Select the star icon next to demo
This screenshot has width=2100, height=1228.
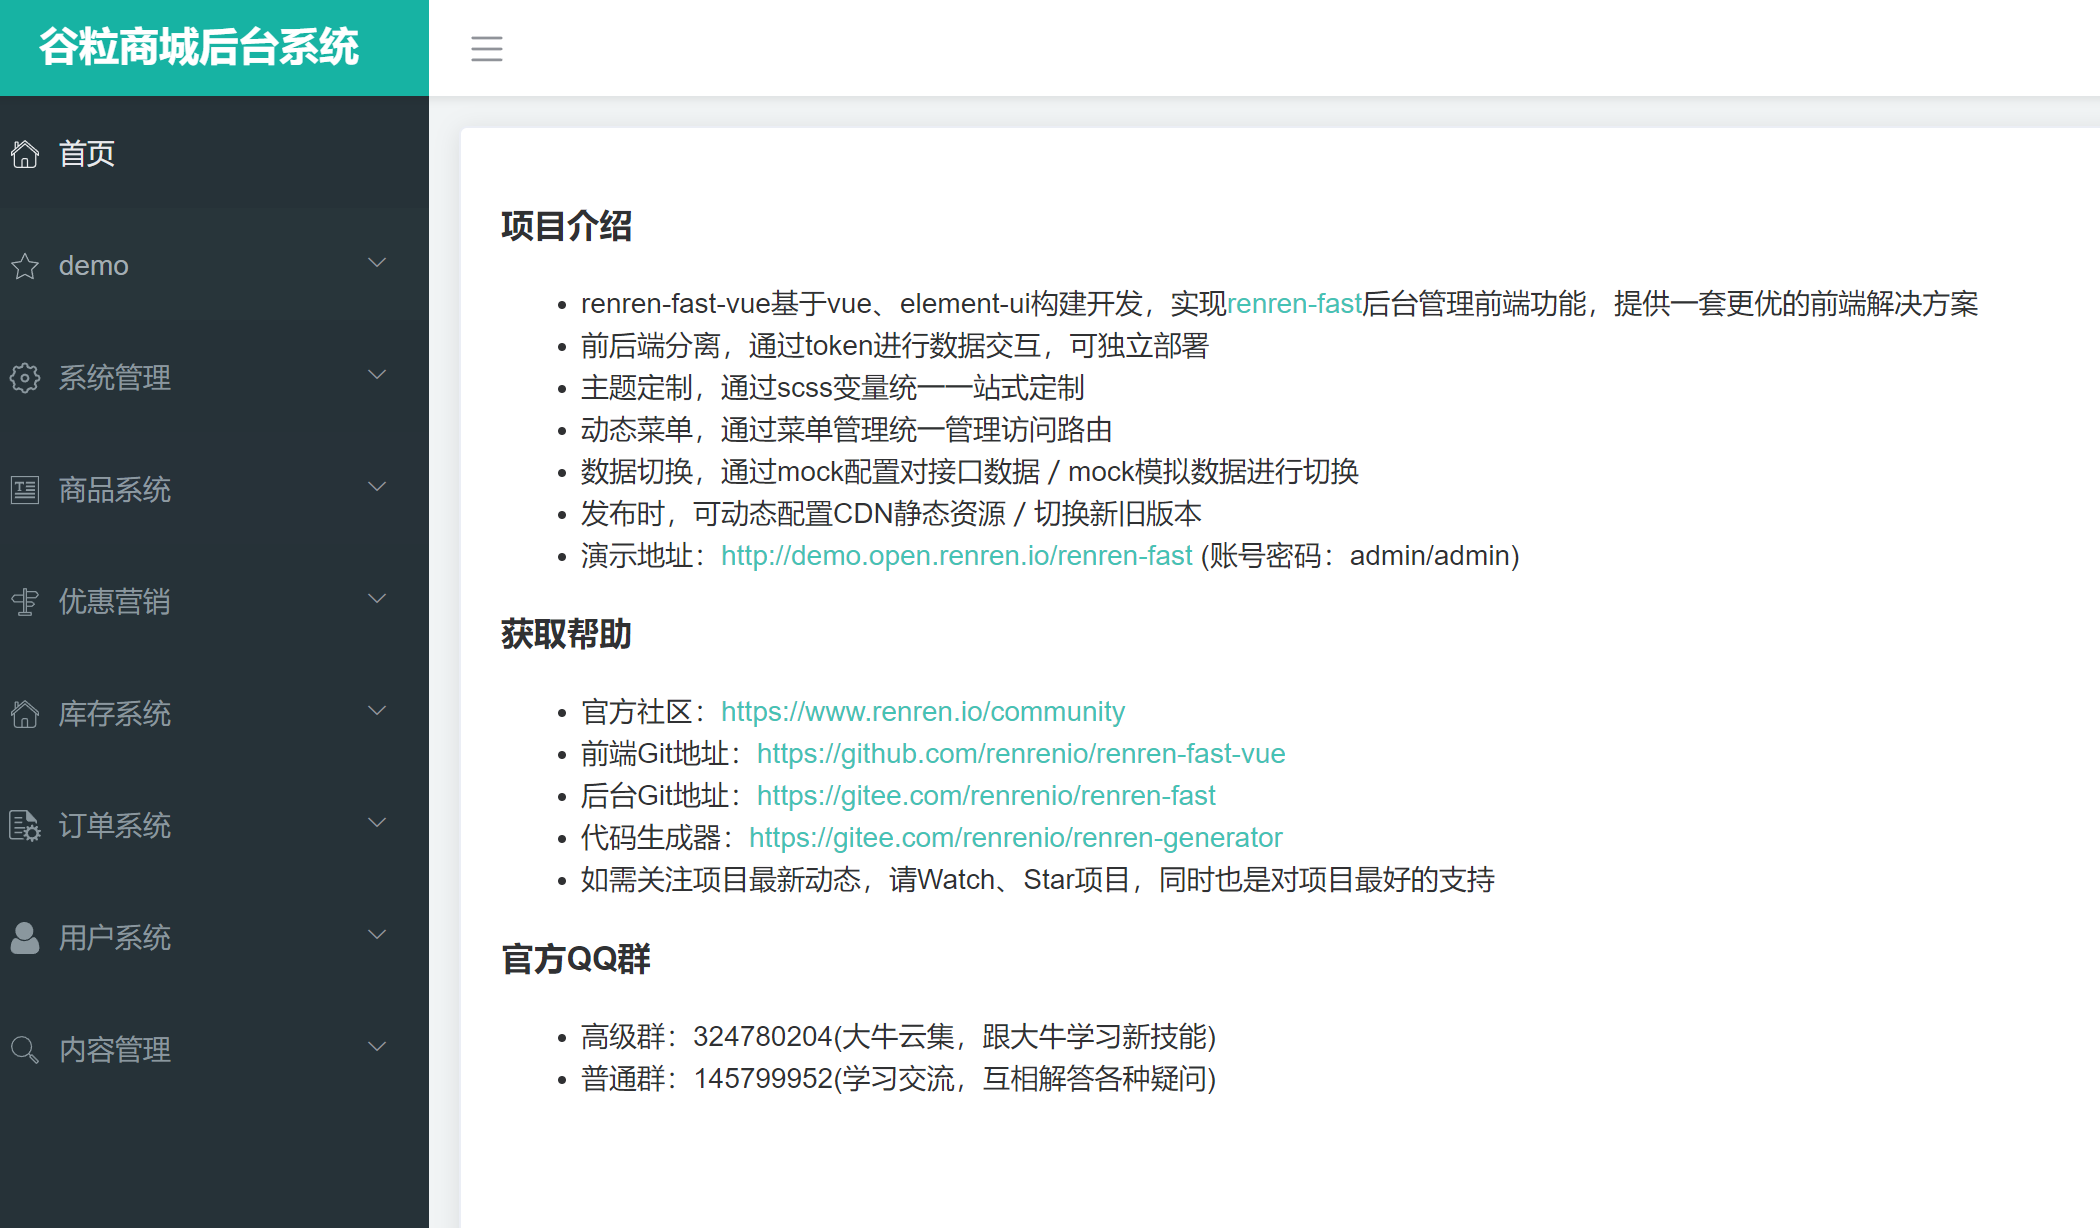tap(25, 265)
